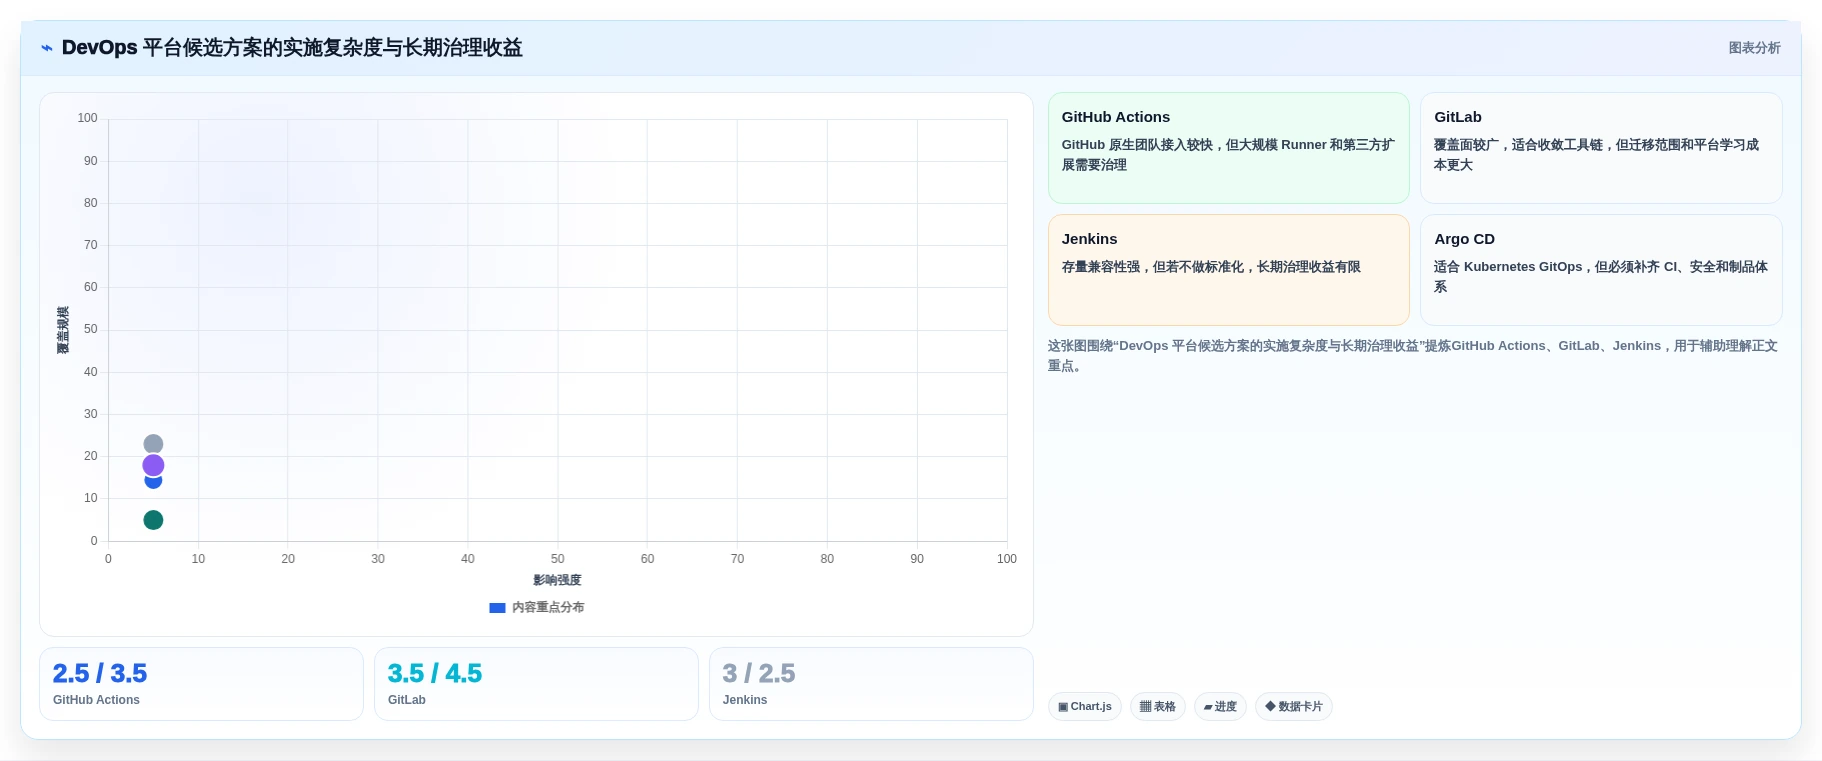
Task: Click the 数据卡片 tag chip
Action: pos(1294,707)
